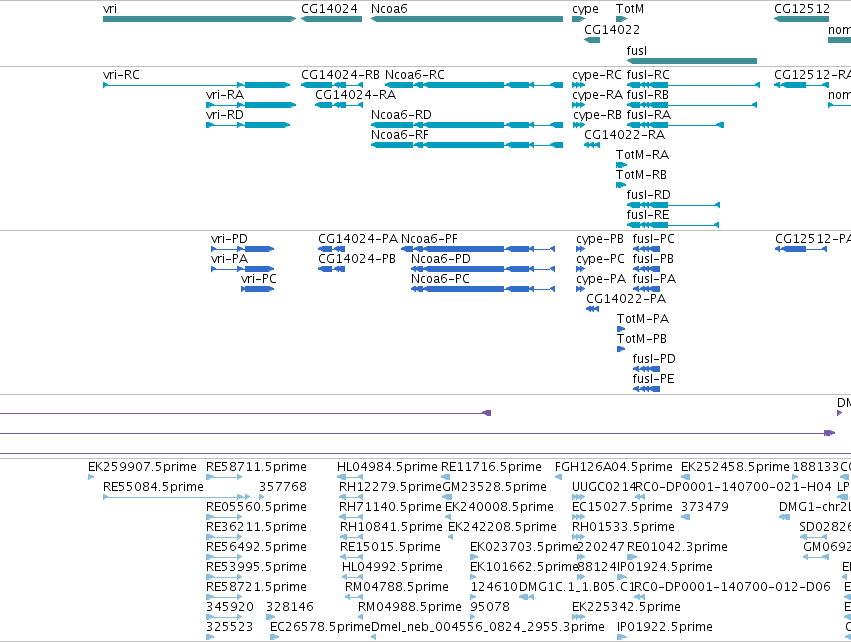This screenshot has width=851, height=642.
Task: Click cDNA EK225342.5prime
Action: 579,617
